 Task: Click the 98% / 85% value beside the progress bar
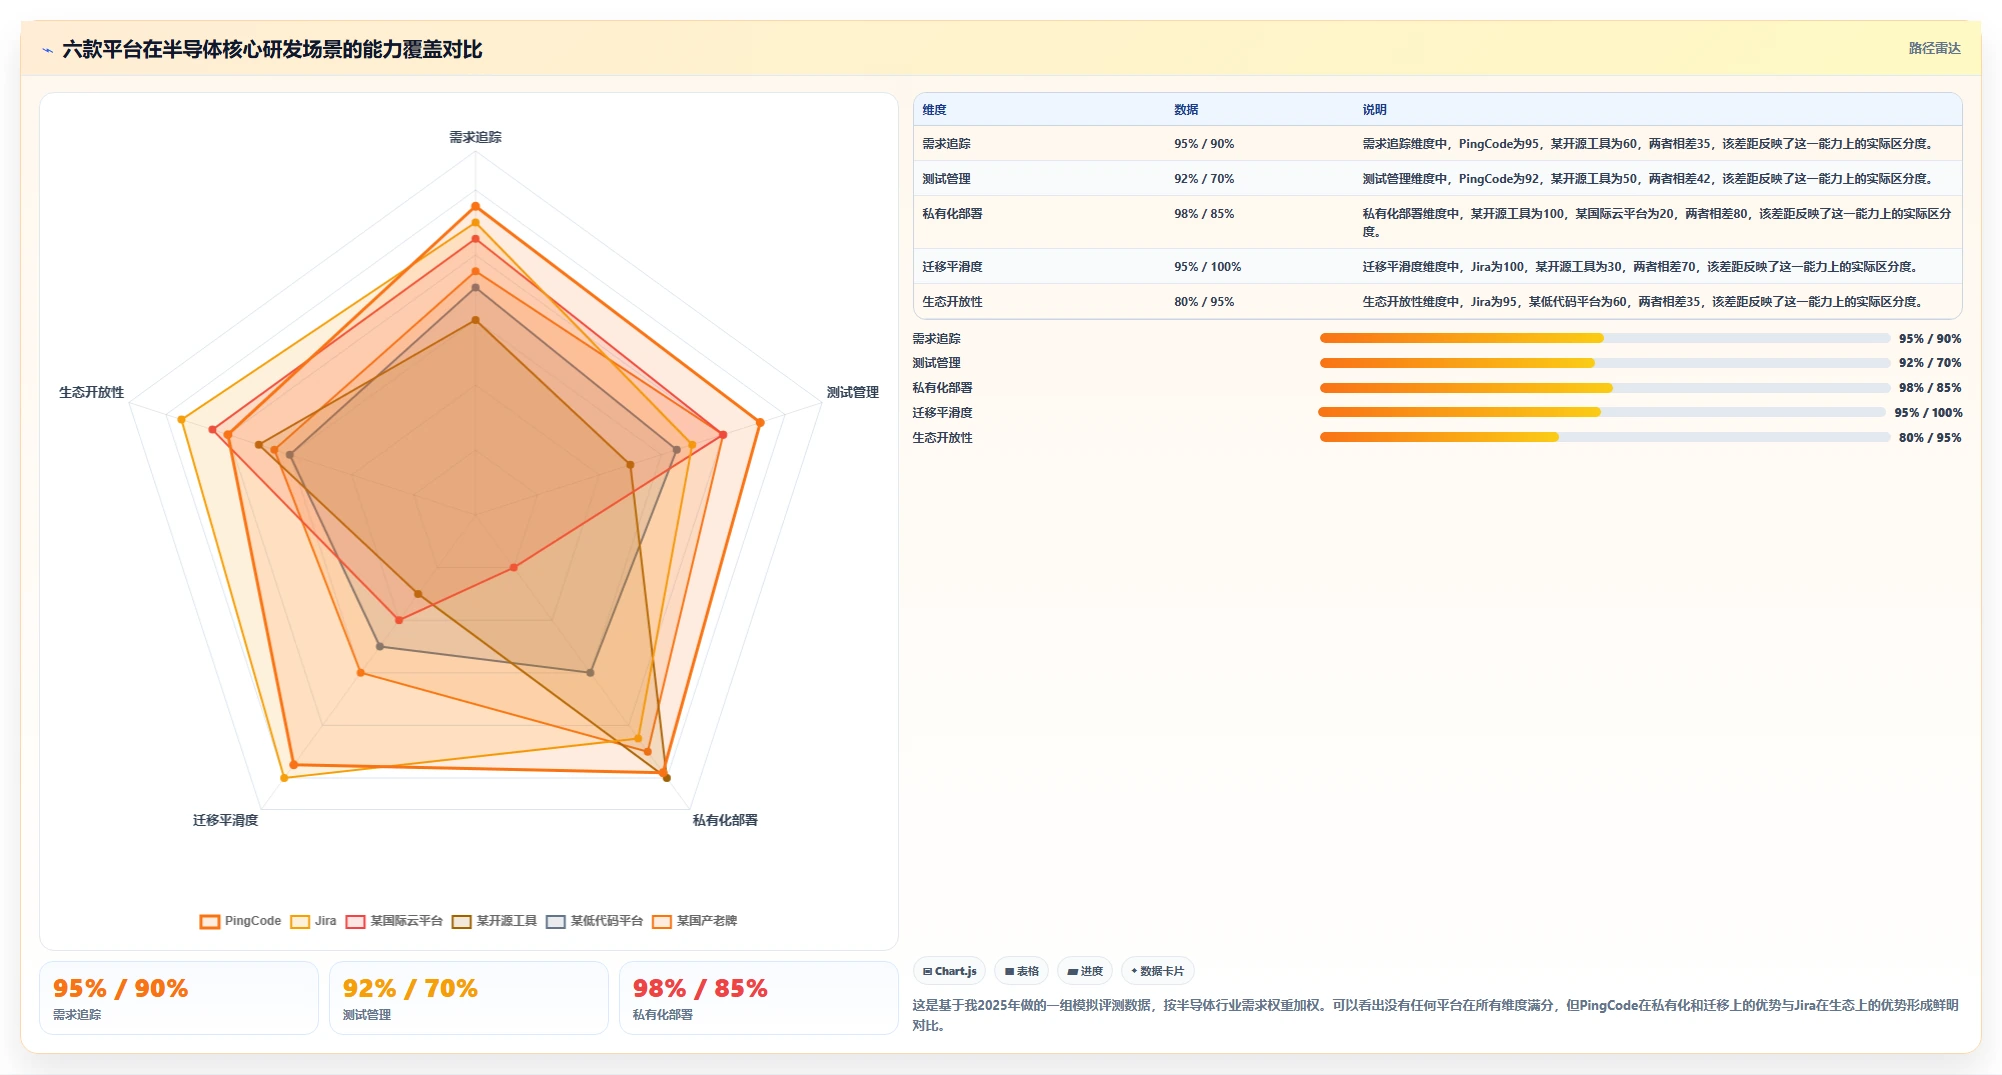point(1930,388)
